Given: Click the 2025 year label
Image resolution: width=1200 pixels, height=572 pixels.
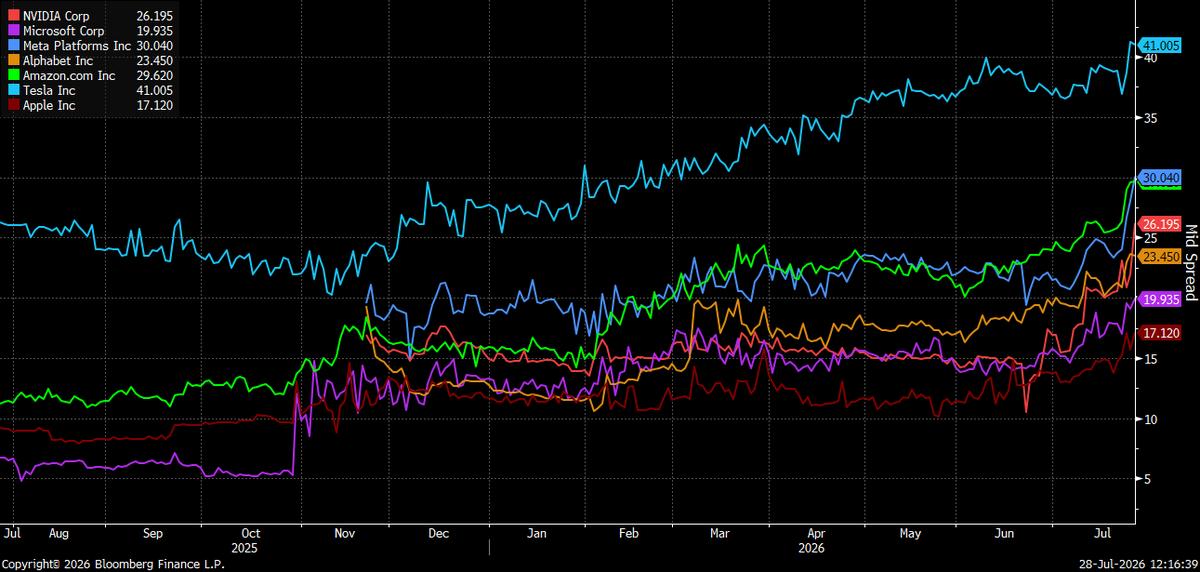Looking at the screenshot, I should point(245,548).
